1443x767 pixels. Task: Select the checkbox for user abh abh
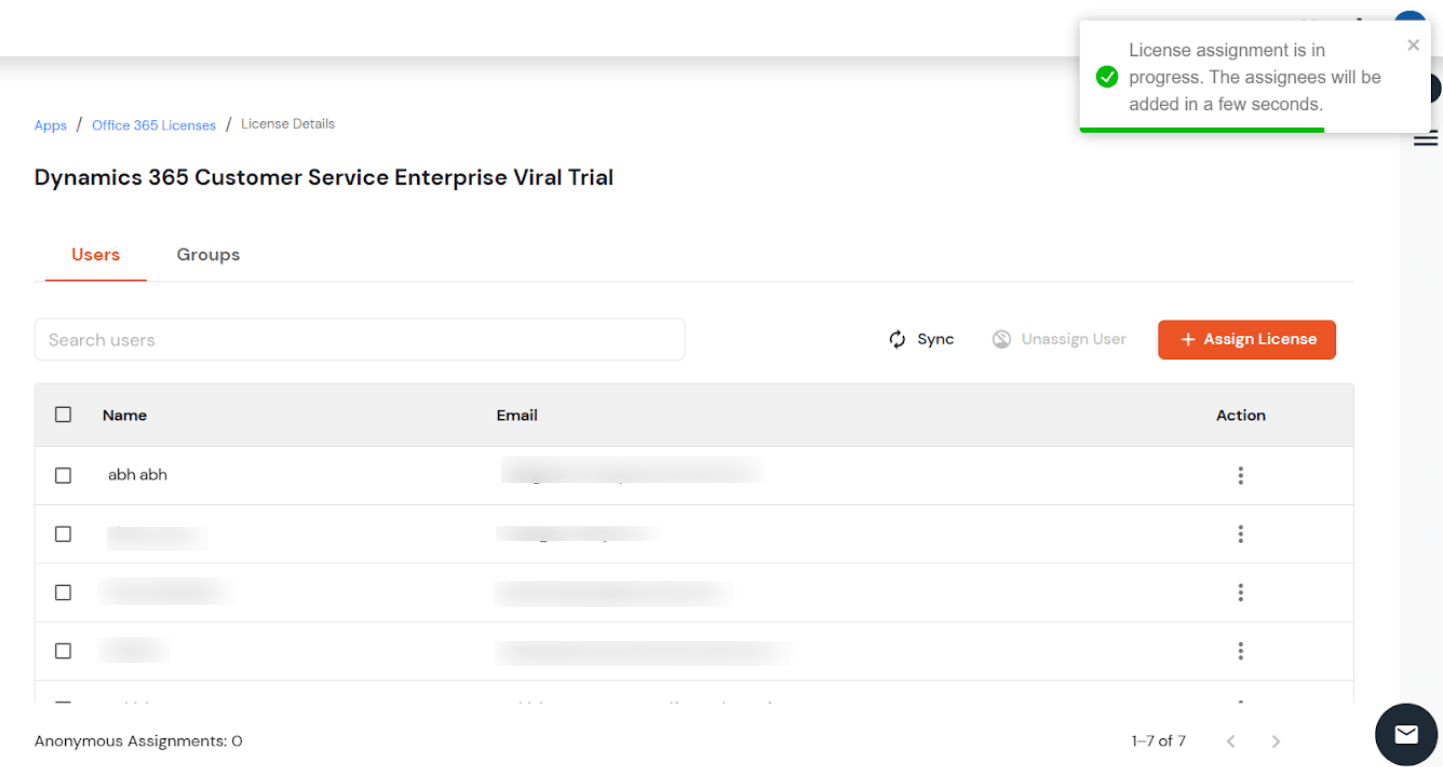63,475
